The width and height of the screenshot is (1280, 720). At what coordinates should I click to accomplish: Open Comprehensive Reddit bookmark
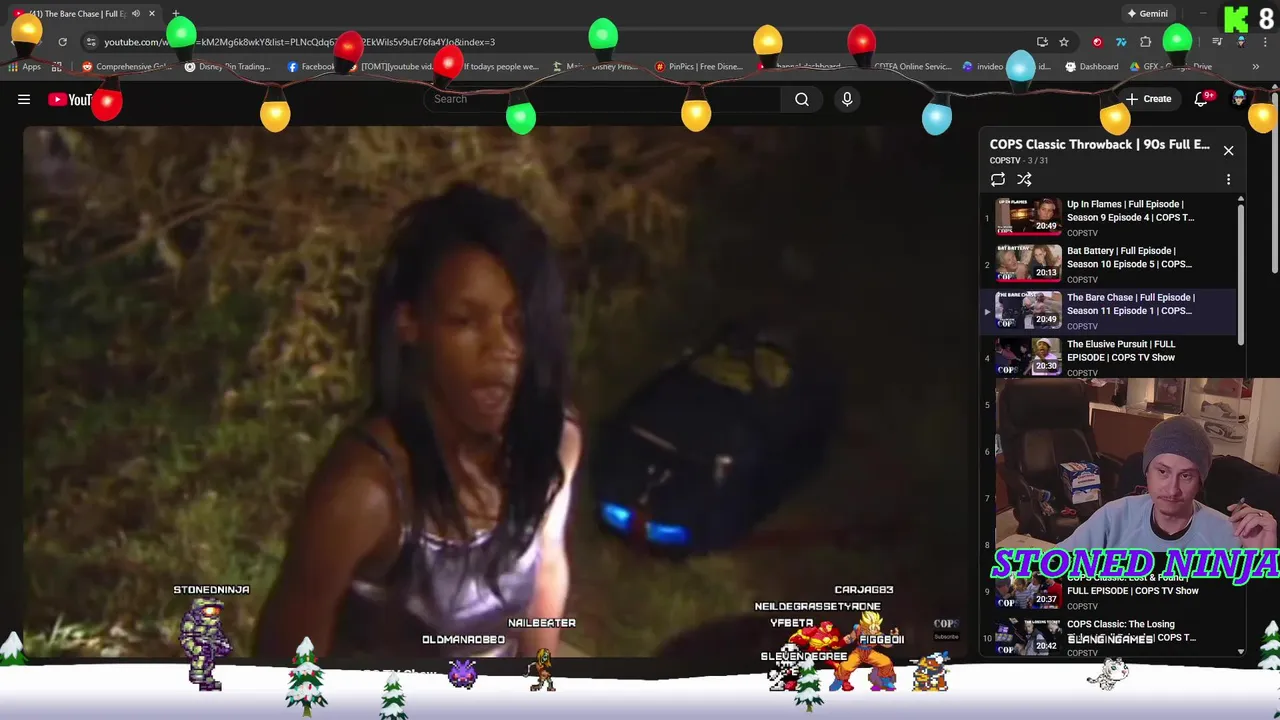(x=127, y=67)
